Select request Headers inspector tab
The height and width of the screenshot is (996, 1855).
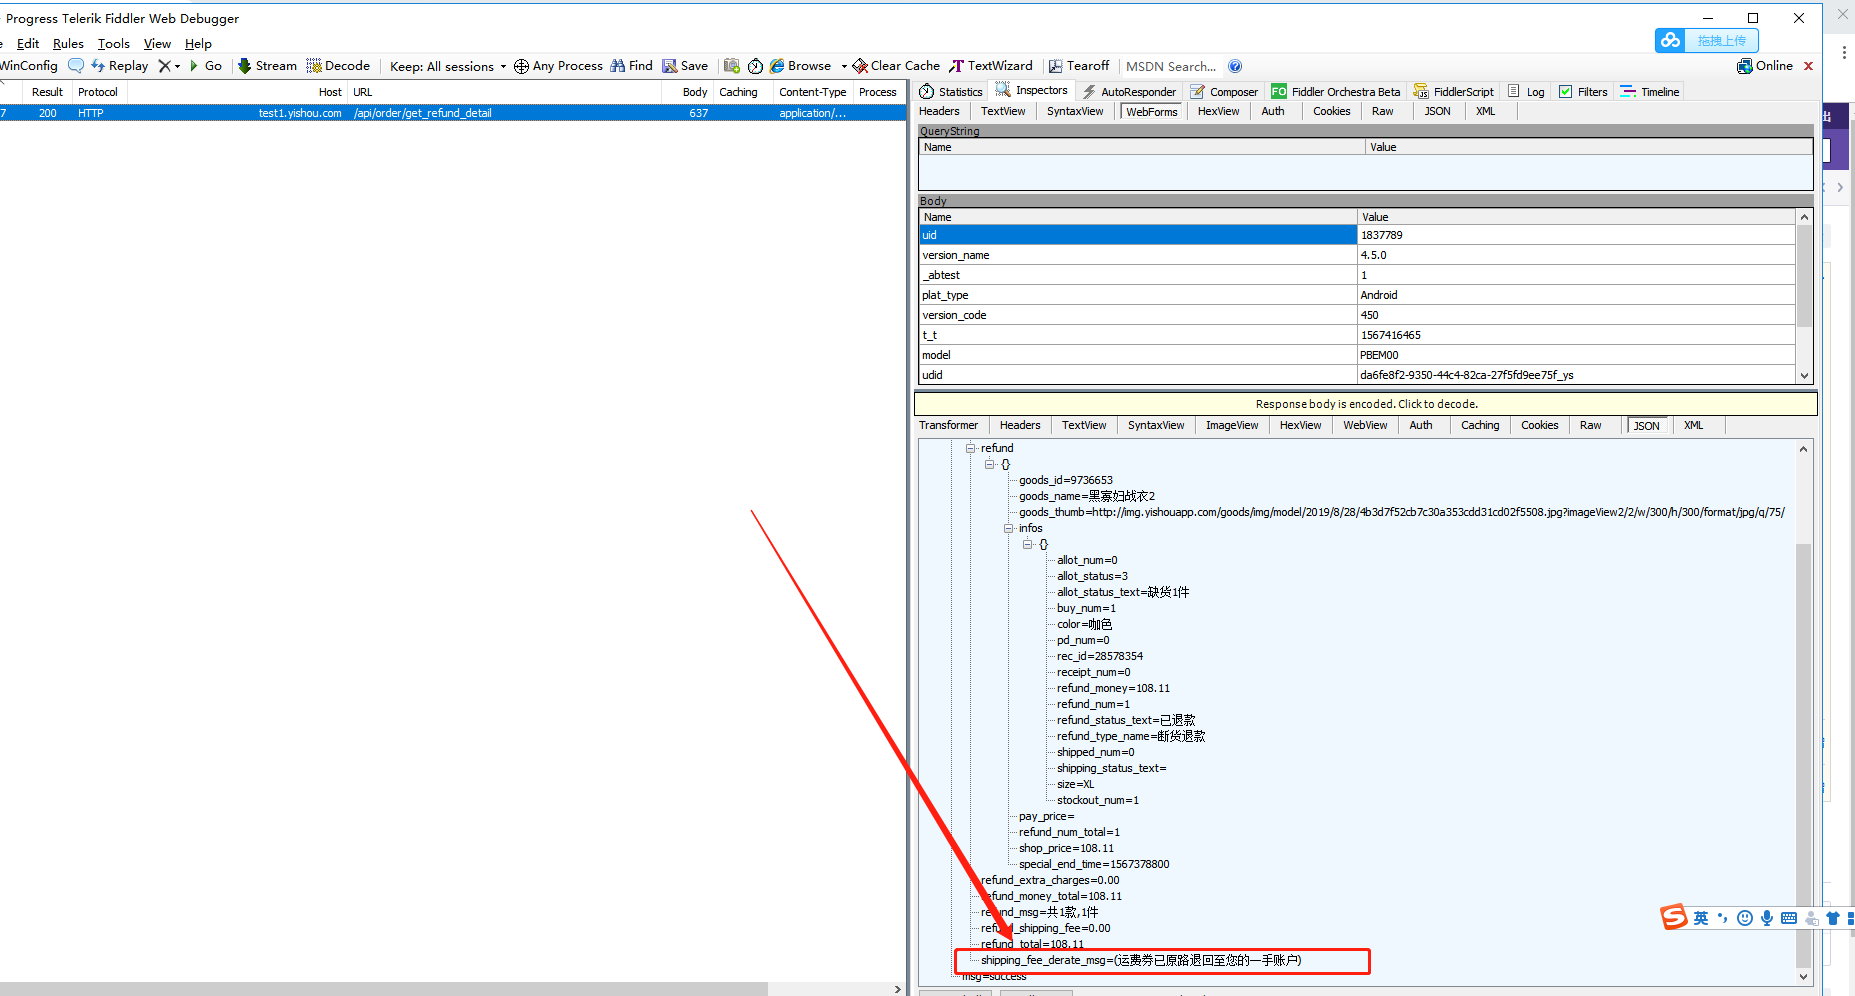pyautogui.click(x=939, y=112)
